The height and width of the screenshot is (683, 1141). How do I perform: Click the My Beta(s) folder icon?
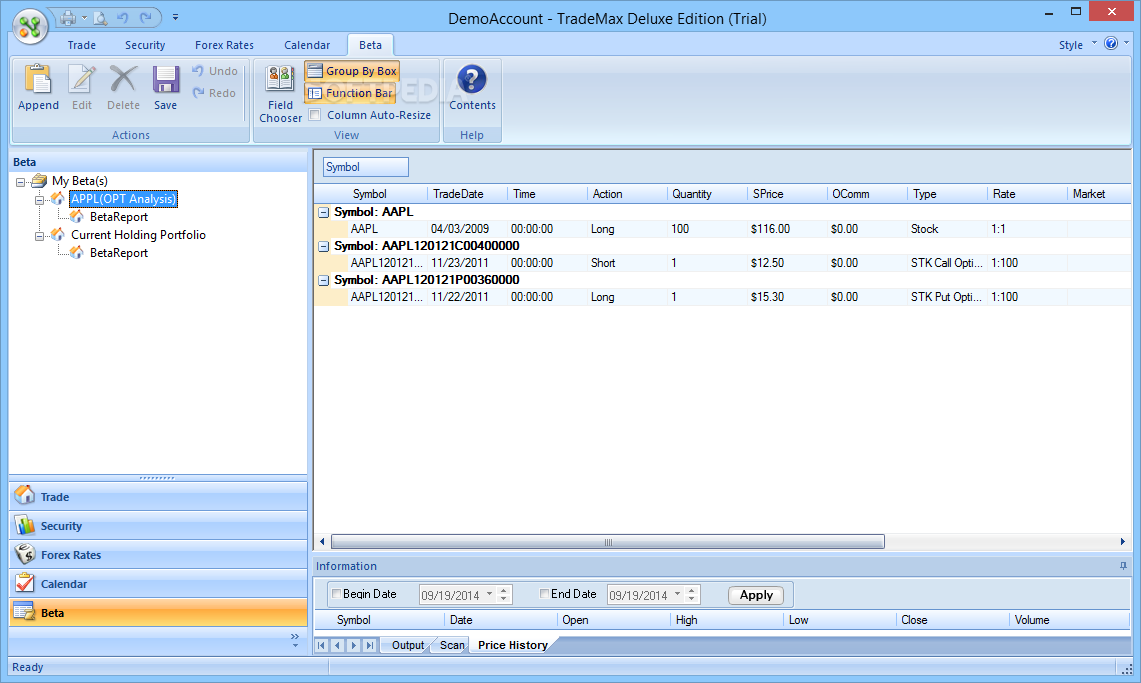click(39, 180)
